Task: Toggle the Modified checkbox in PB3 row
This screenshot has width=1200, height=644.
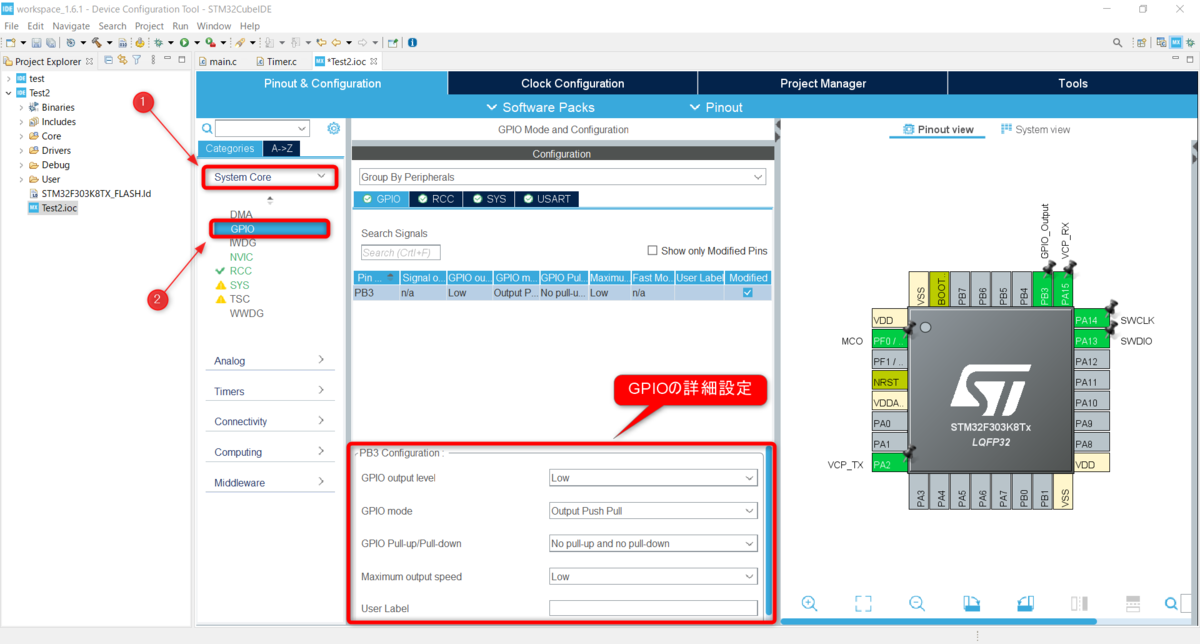Action: (x=748, y=293)
